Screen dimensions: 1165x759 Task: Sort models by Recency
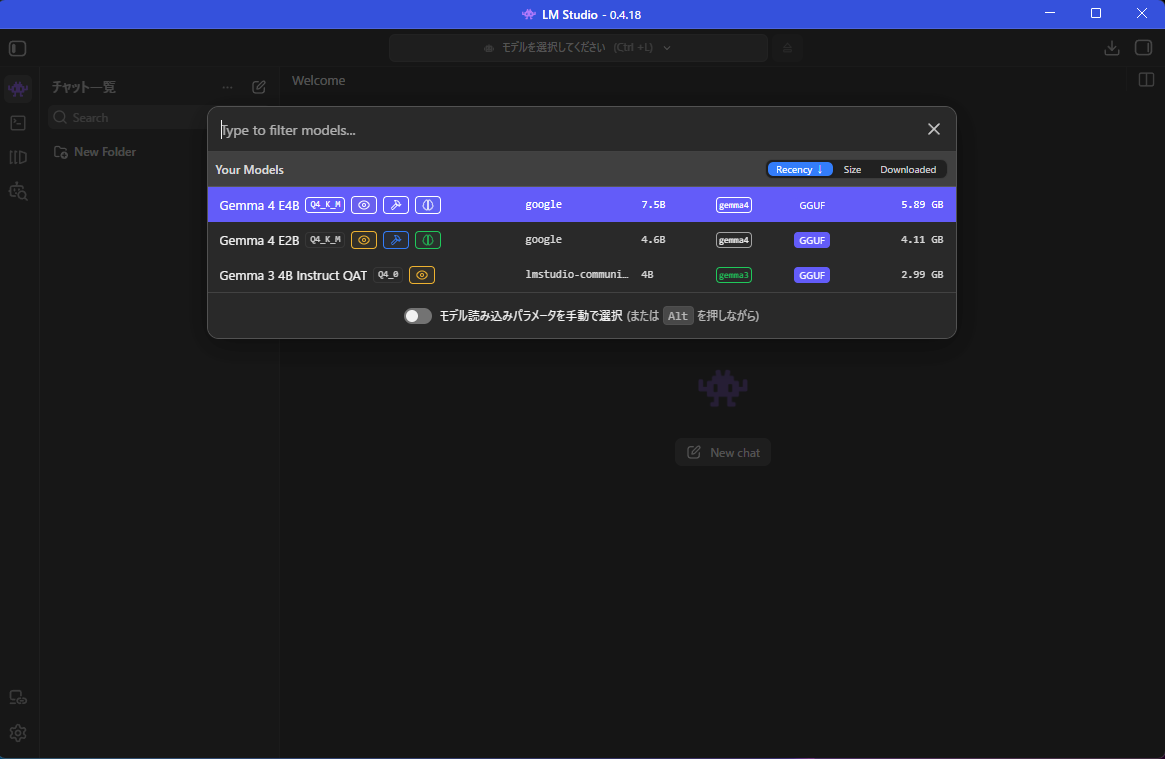[x=799, y=169]
